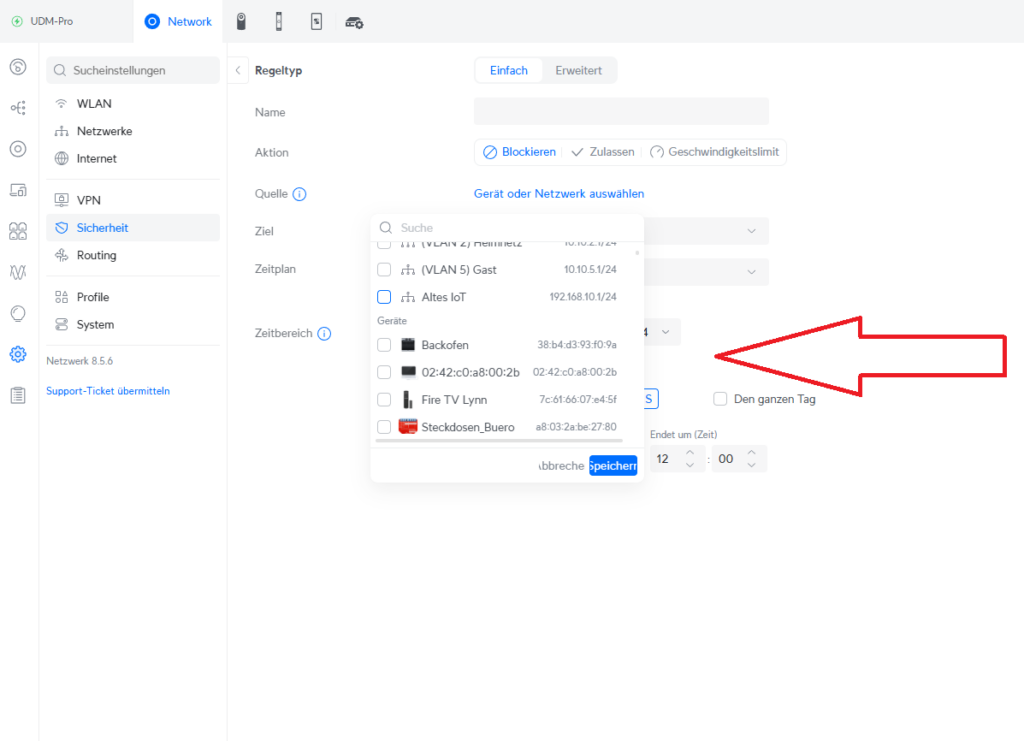This screenshot has width=1024, height=741.
Task: Click the topology icon in left sidebar
Action: 17,108
